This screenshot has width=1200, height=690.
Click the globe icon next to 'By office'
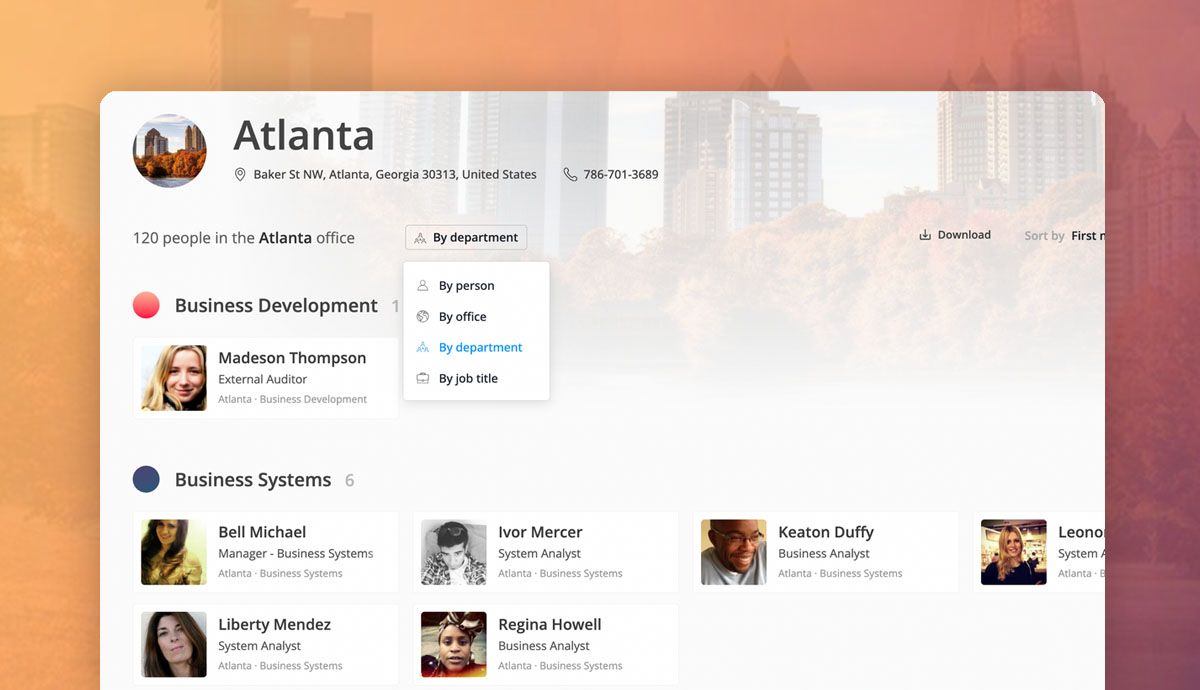pos(425,316)
